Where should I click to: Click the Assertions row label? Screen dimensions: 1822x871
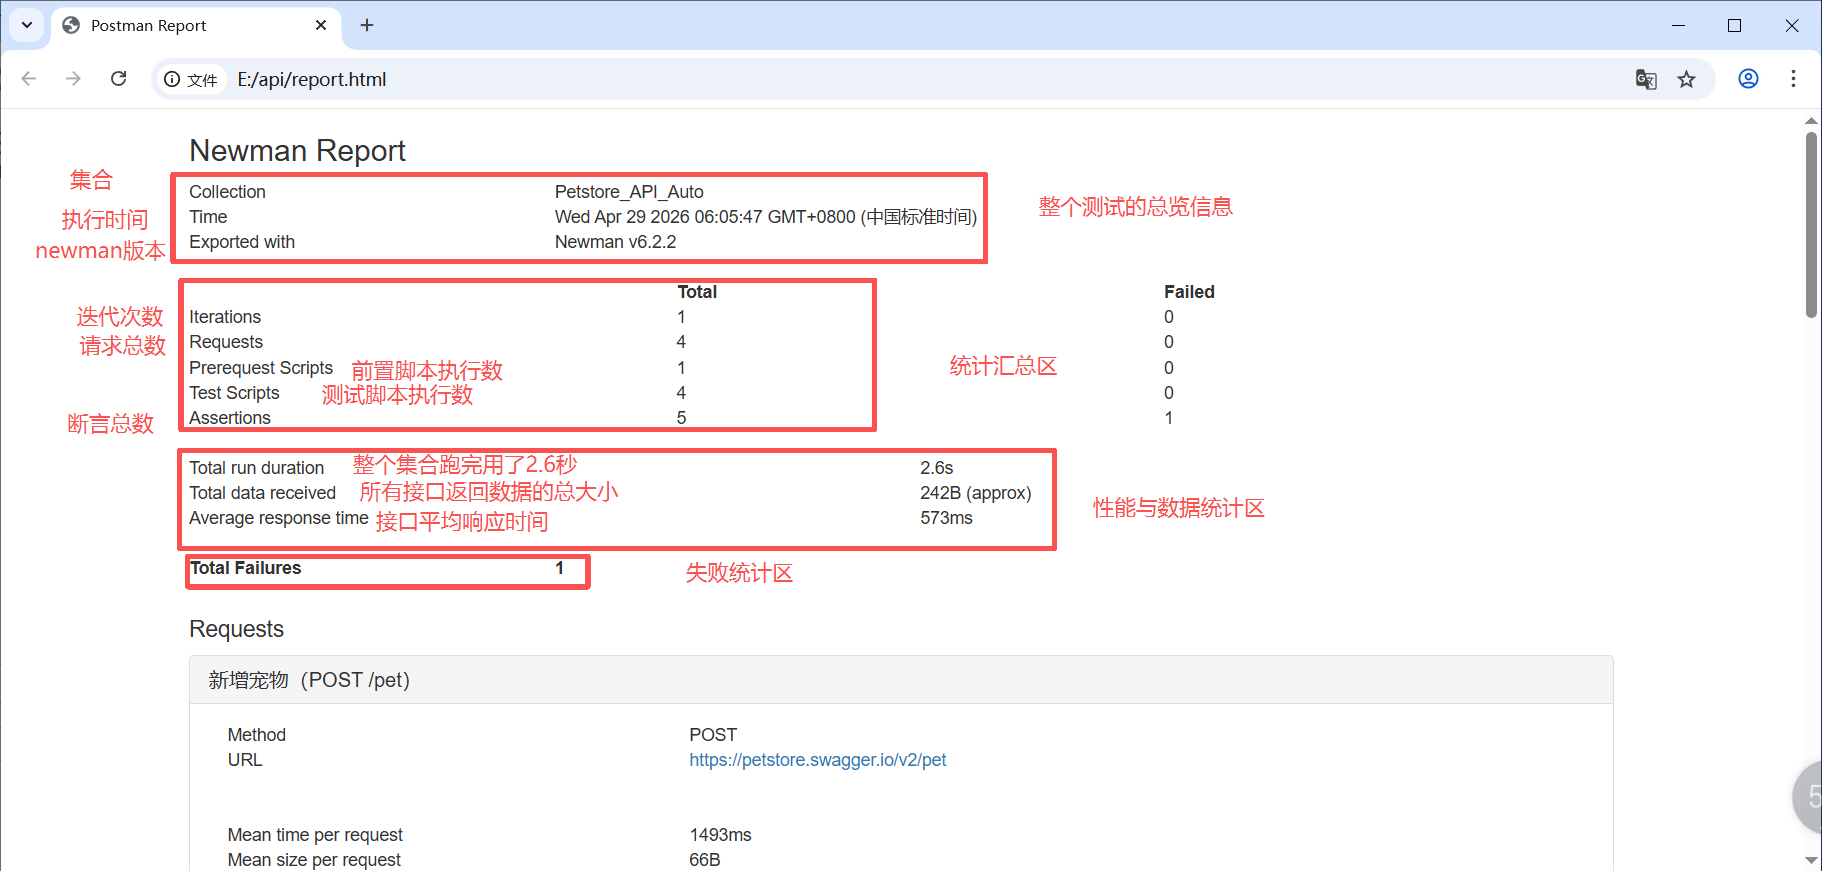(230, 418)
